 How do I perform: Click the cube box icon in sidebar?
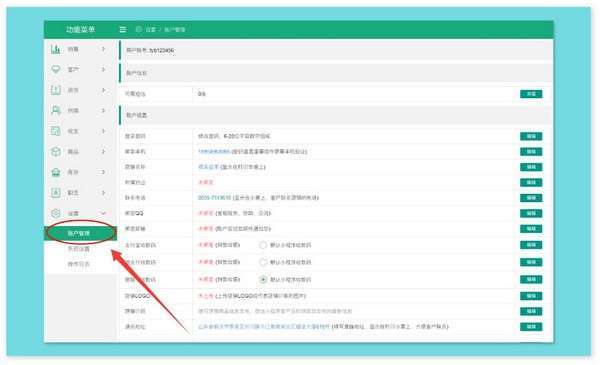pos(56,152)
